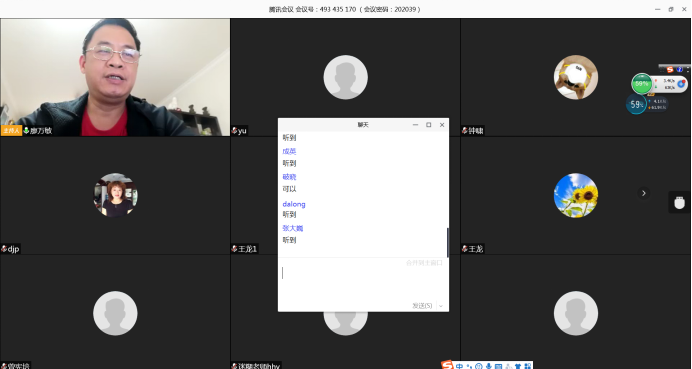Open yu's default avatar
Image resolution: width=692 pixels, height=369 pixels.
[x=346, y=77]
